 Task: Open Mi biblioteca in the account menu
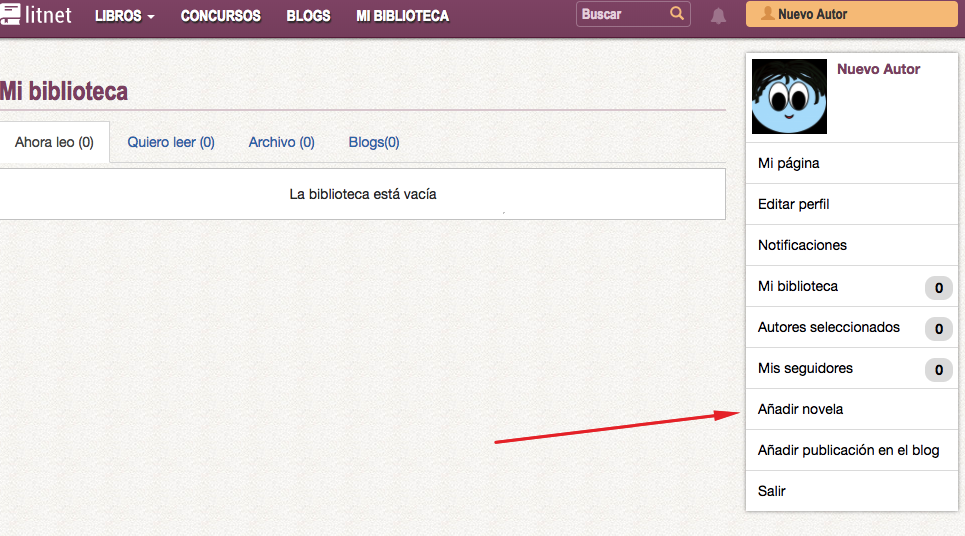[x=852, y=286]
